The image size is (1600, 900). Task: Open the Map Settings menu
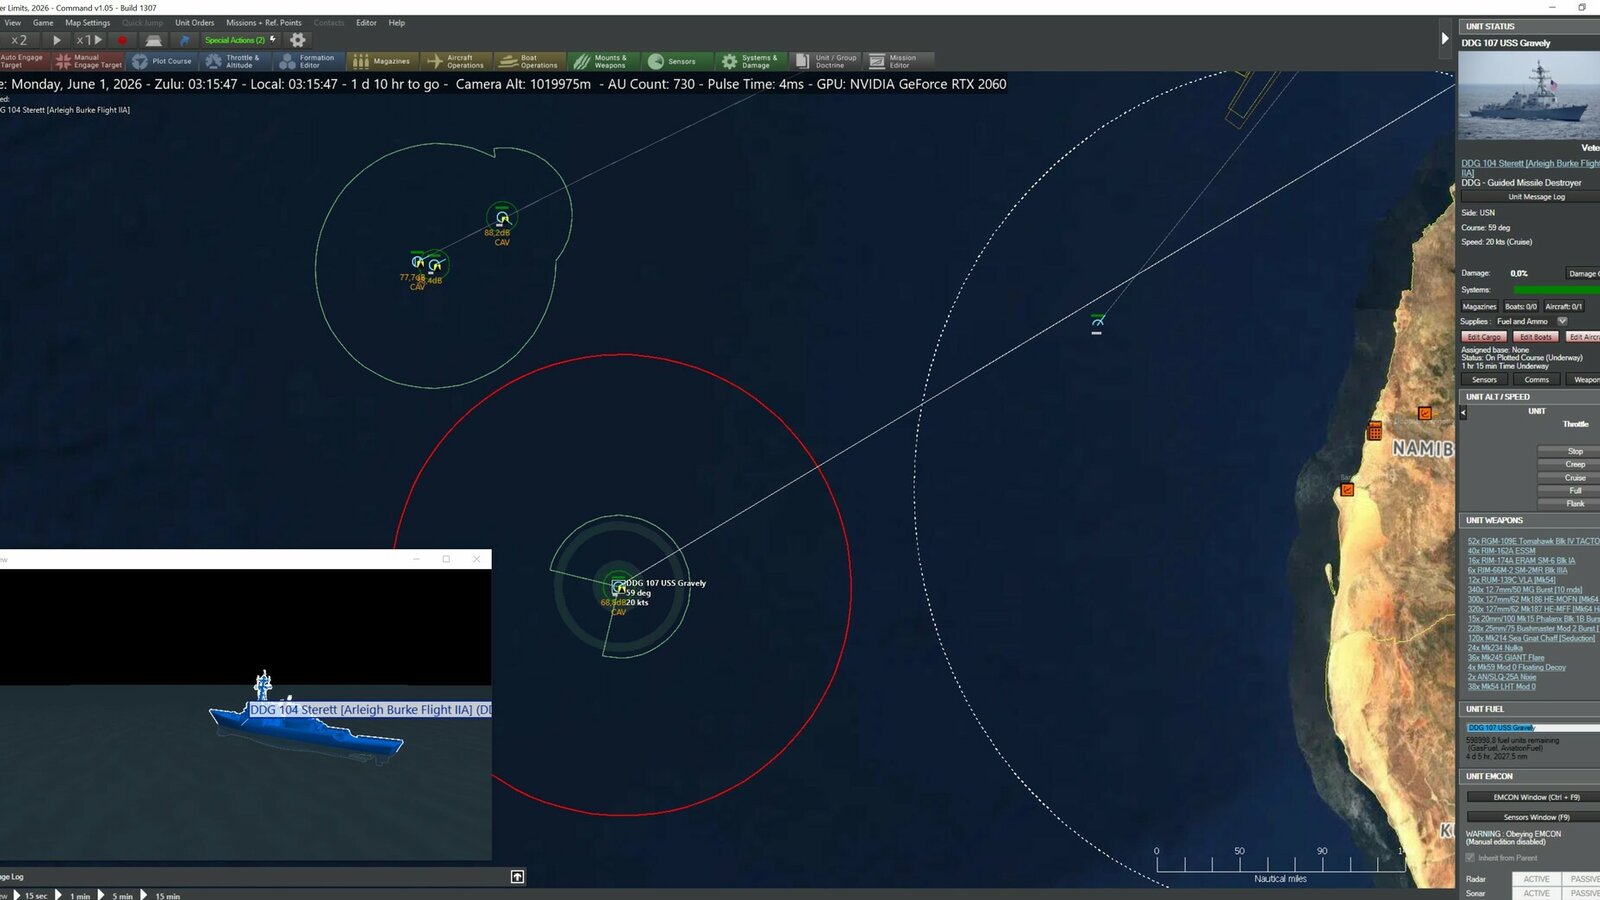pyautogui.click(x=88, y=22)
